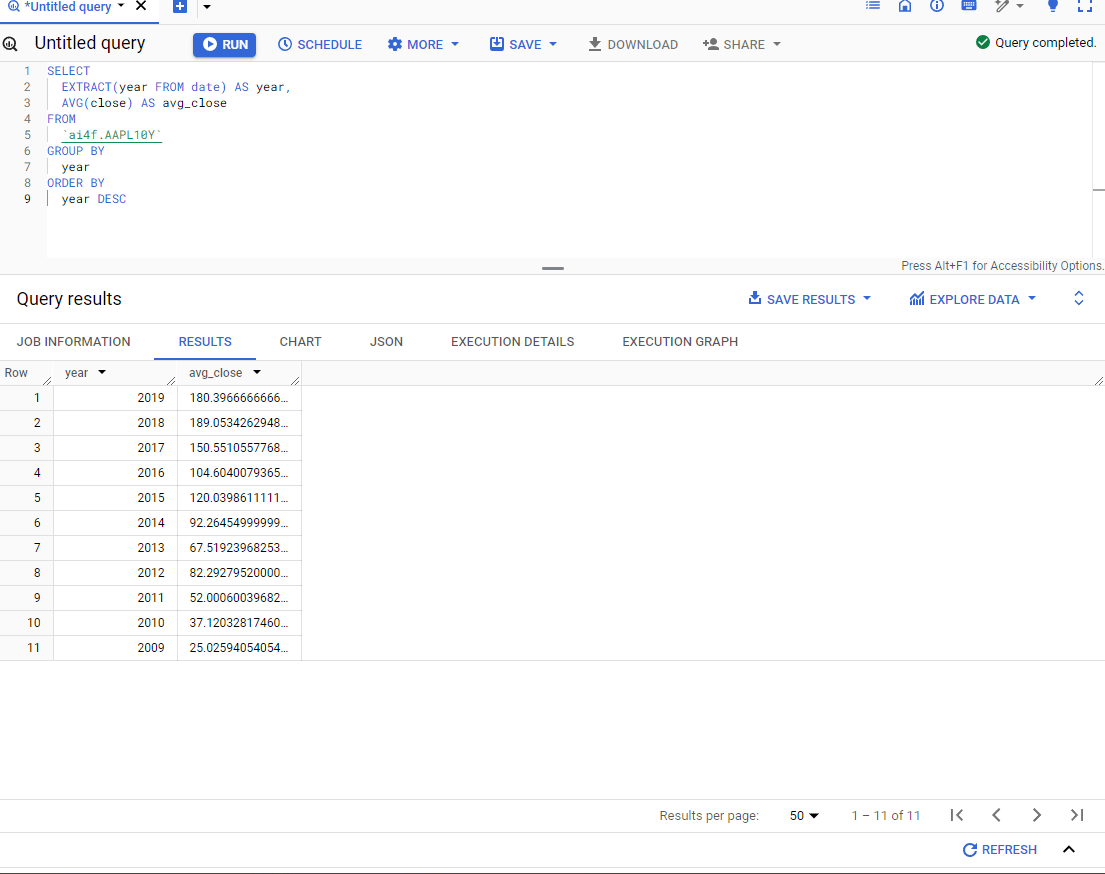Open the More settings menu
The width and height of the screenshot is (1105, 874).
[x=424, y=44]
